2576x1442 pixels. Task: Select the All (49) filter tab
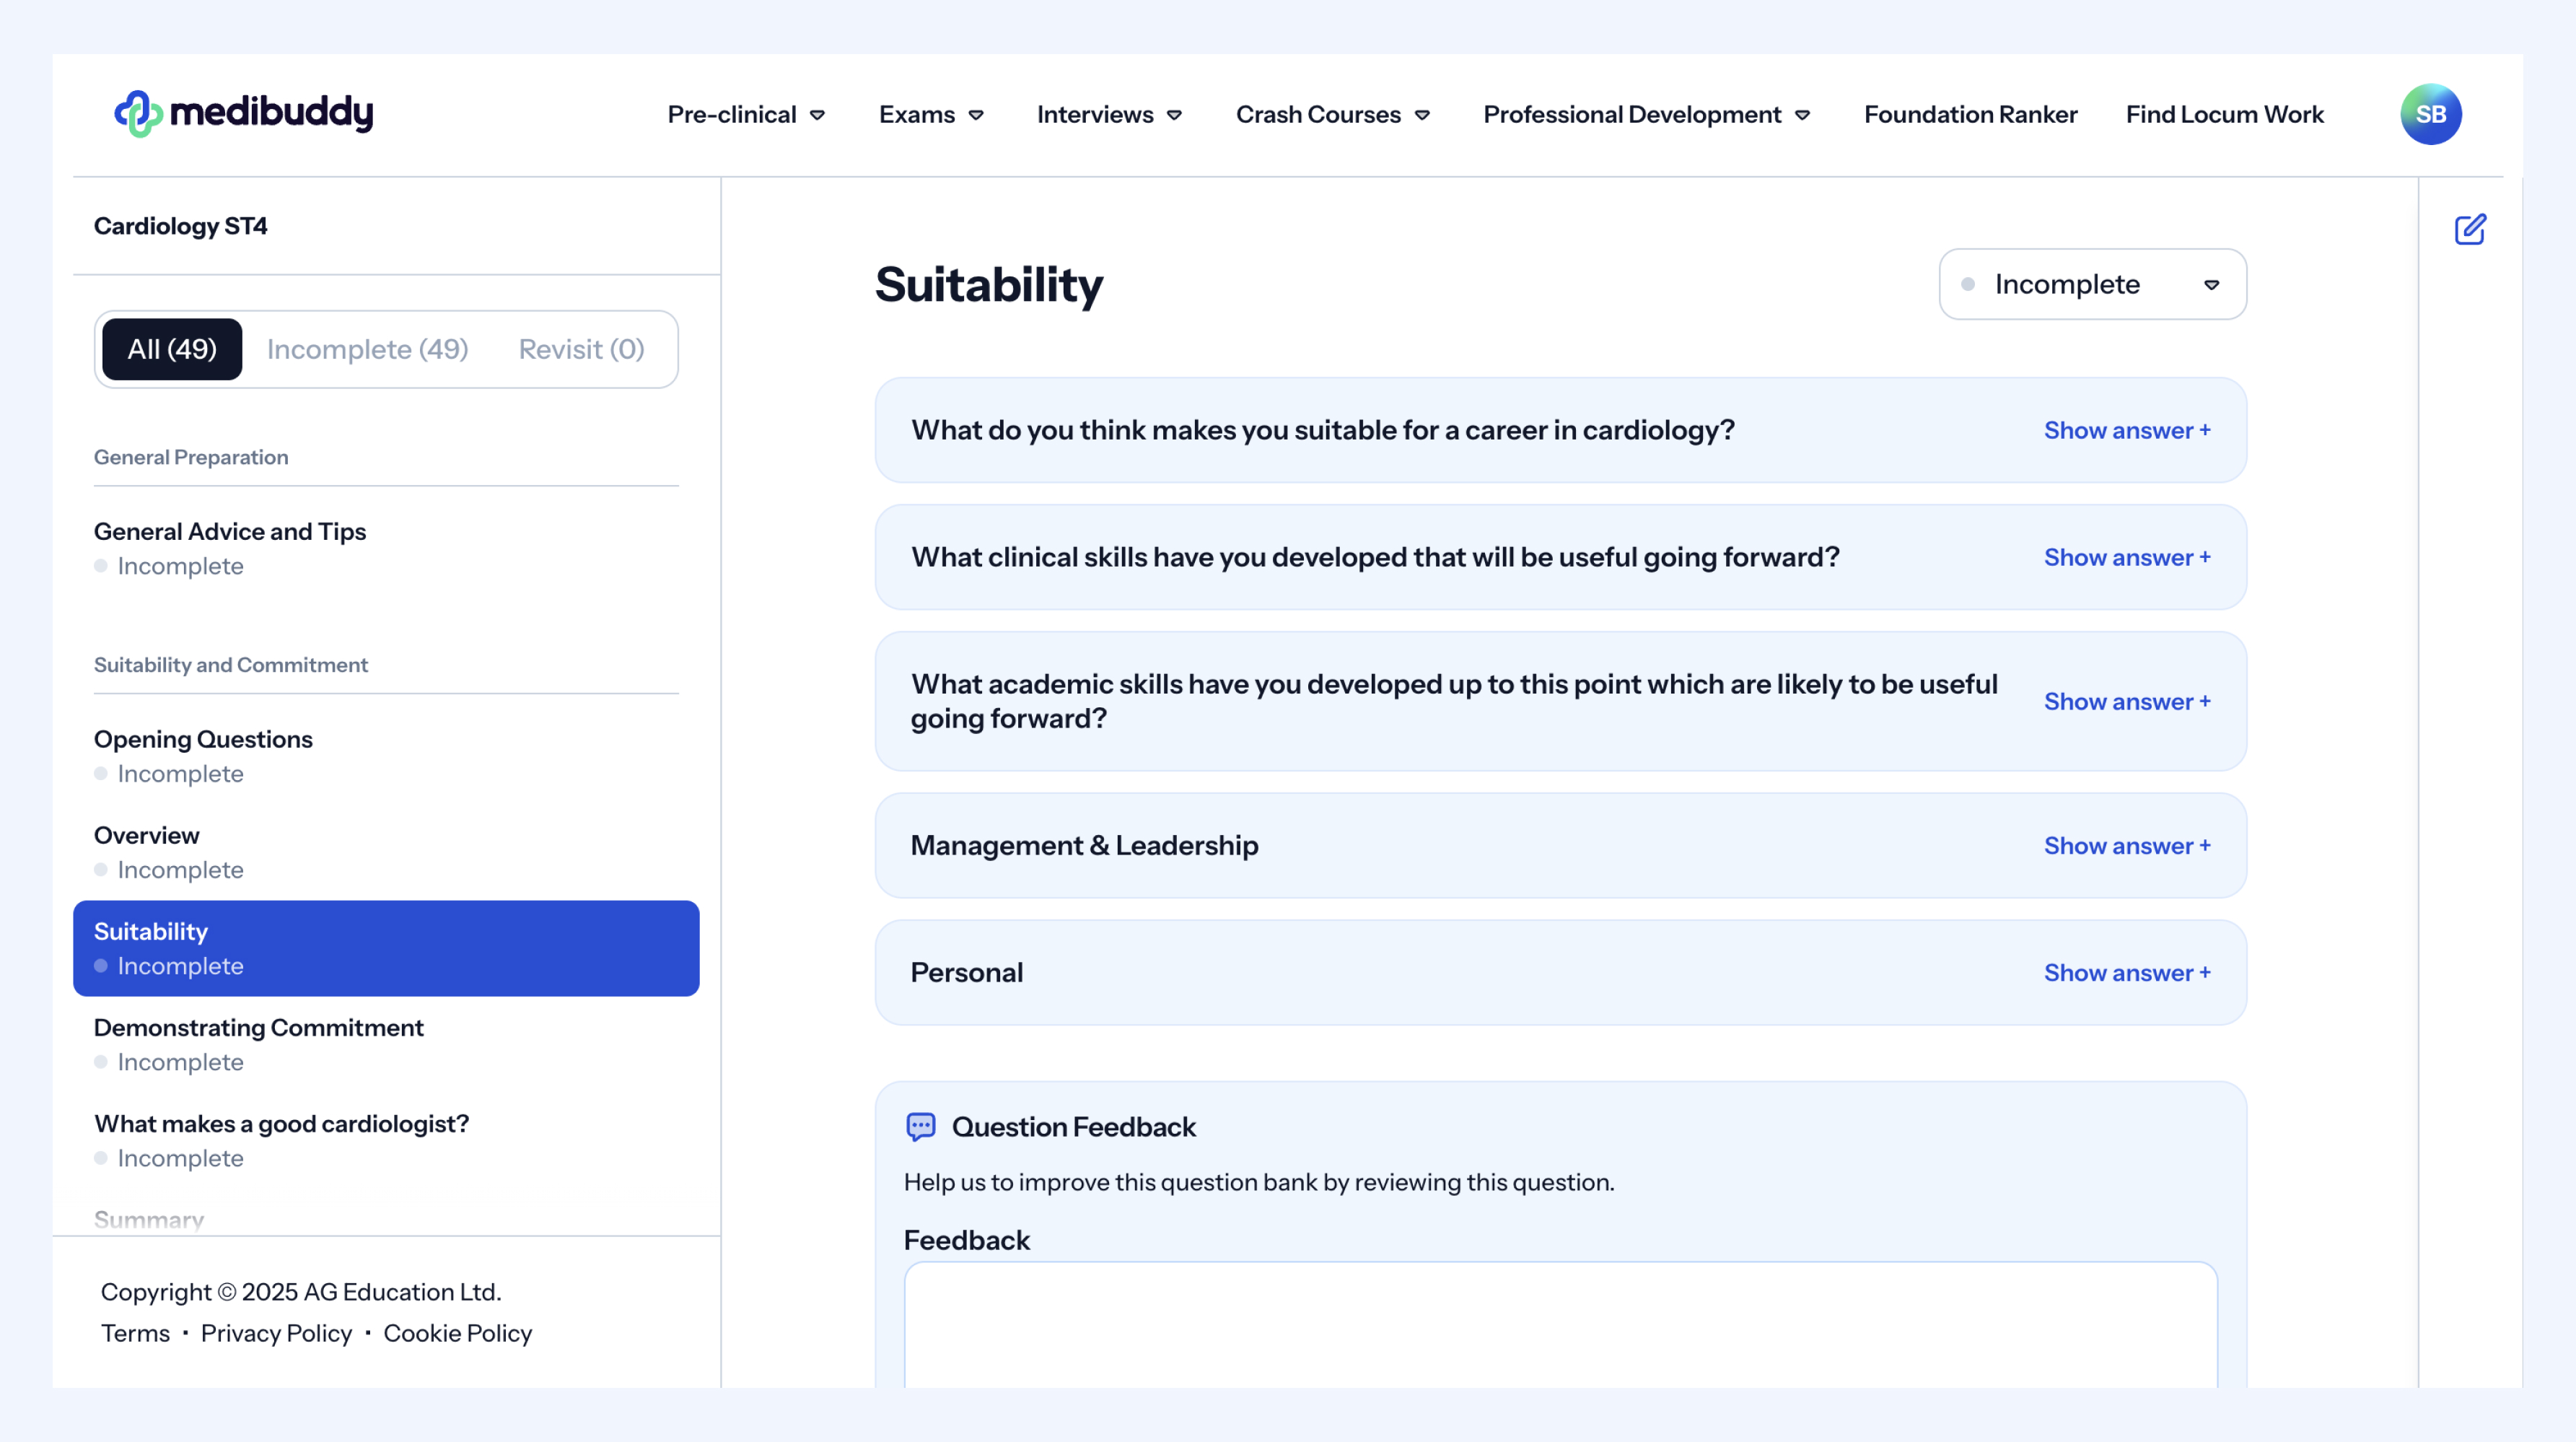pyautogui.click(x=172, y=349)
